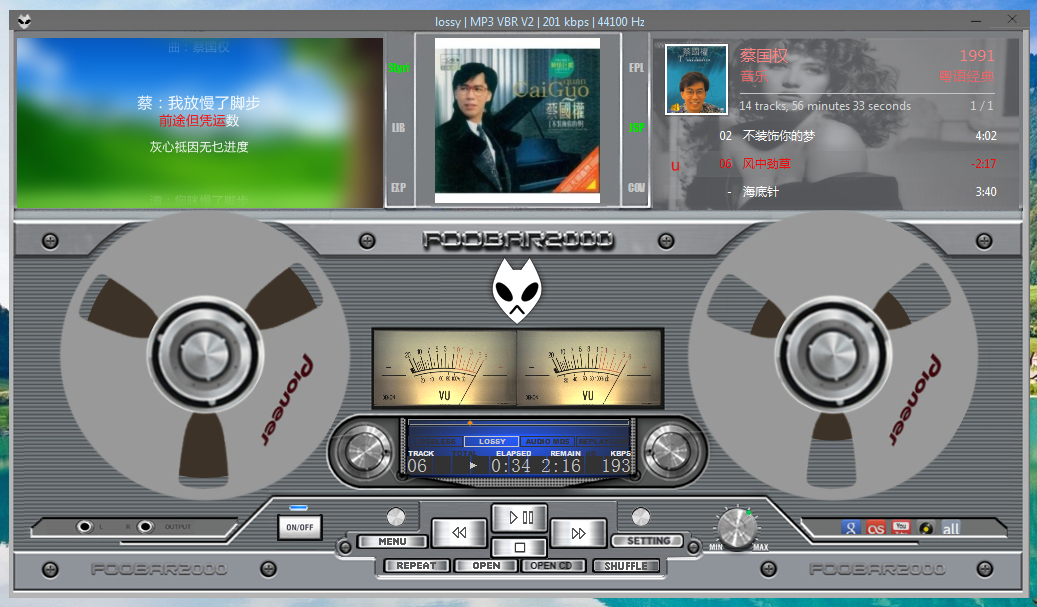Switch to the EPL playlist tab
Image resolution: width=1037 pixels, height=607 pixels.
[636, 67]
